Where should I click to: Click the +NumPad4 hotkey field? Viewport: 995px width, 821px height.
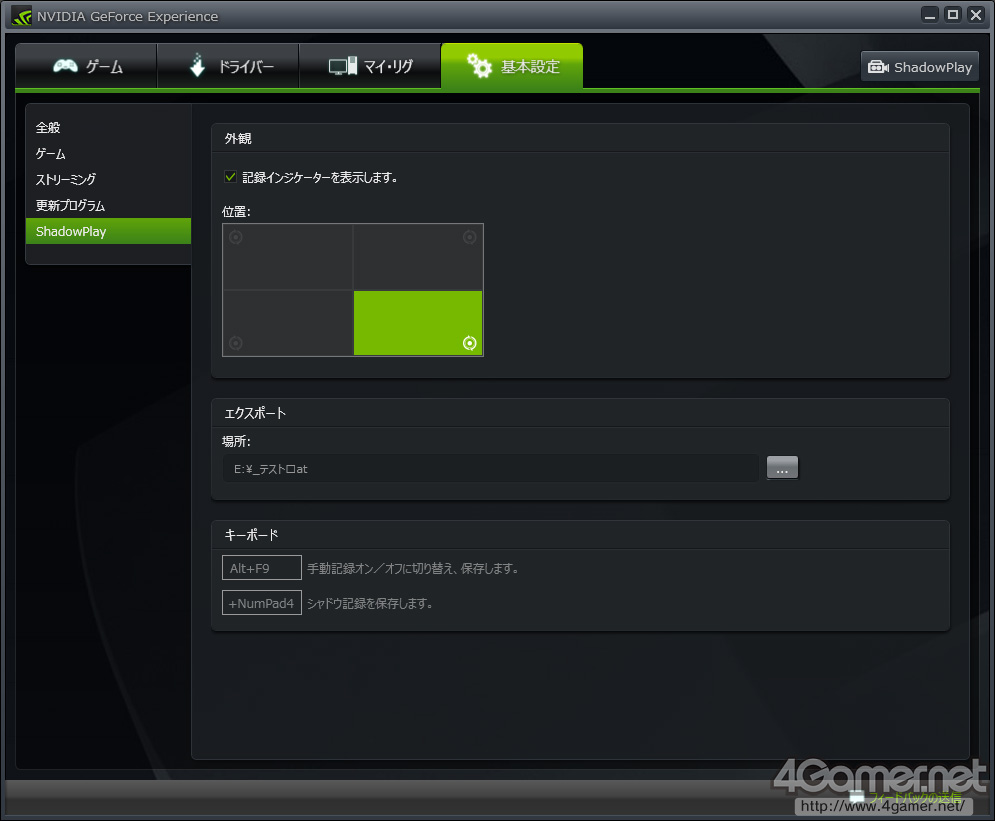(x=261, y=603)
